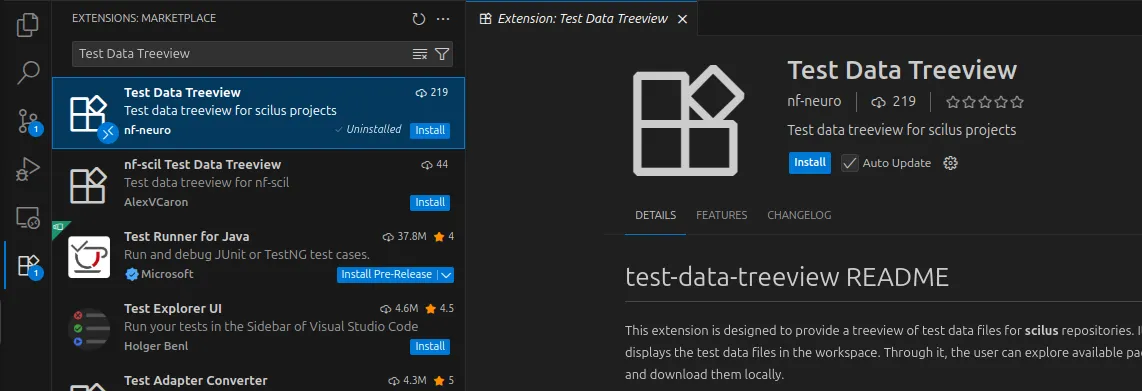Viewport: 1142px width, 391px height.
Task: Clear extensions search results
Action: (x=420, y=54)
